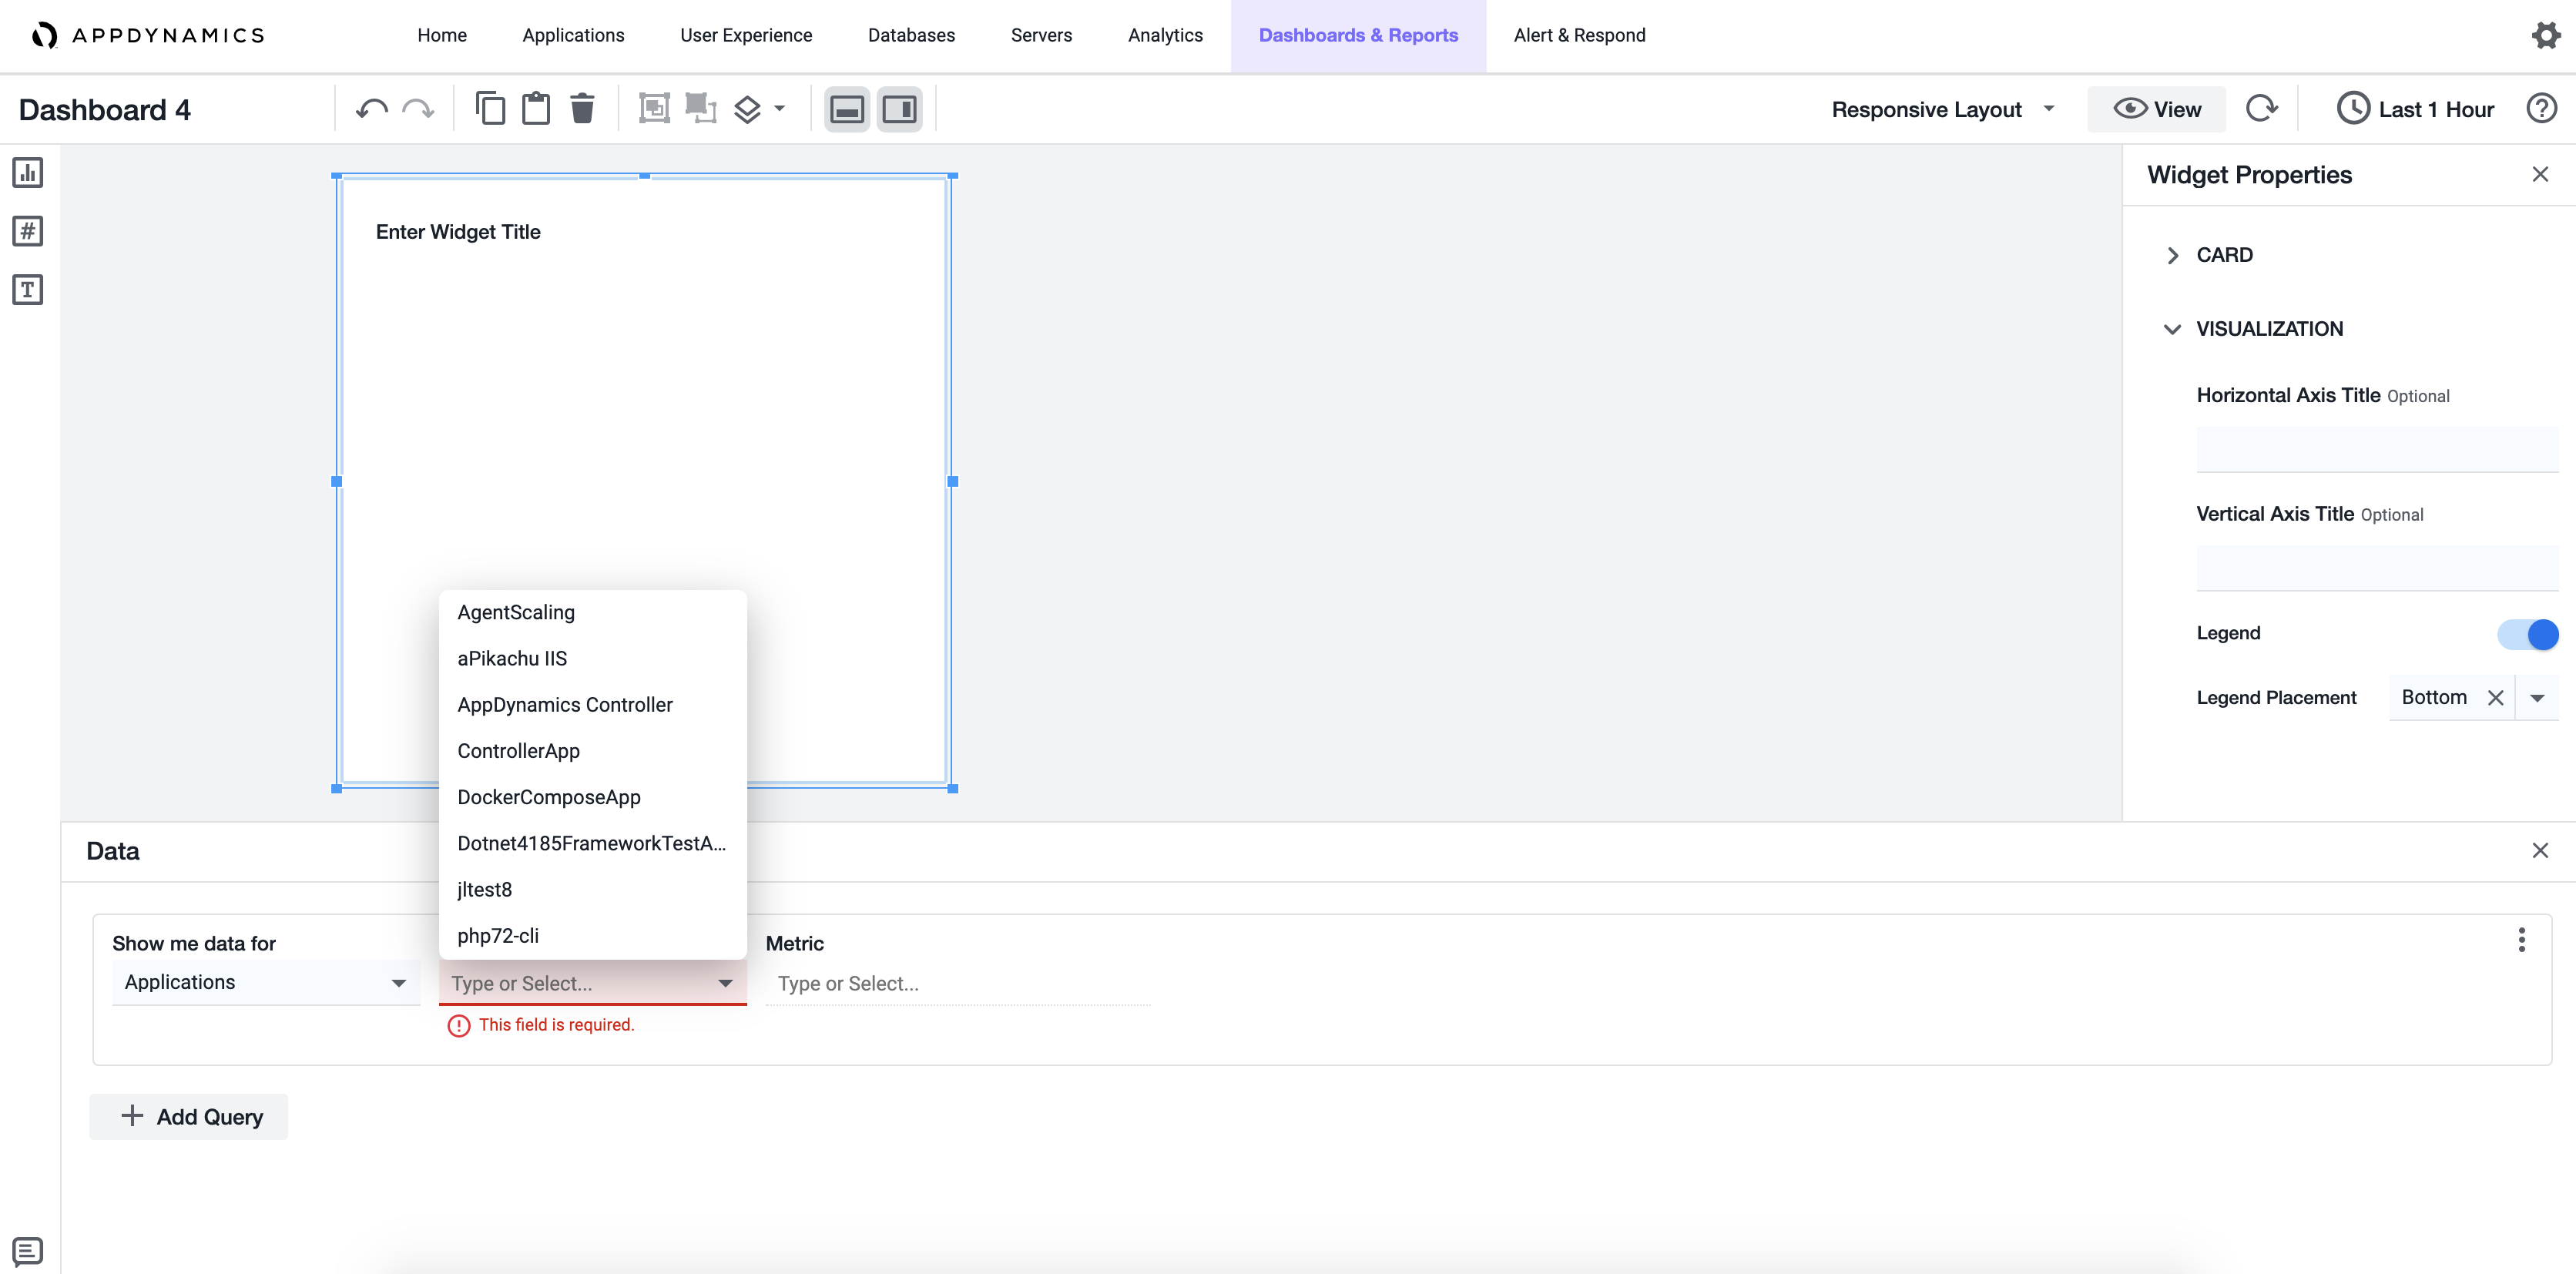Screen dimensions: 2576x1274
Task: Open settings gear icon
Action: pyautogui.click(x=2545, y=35)
